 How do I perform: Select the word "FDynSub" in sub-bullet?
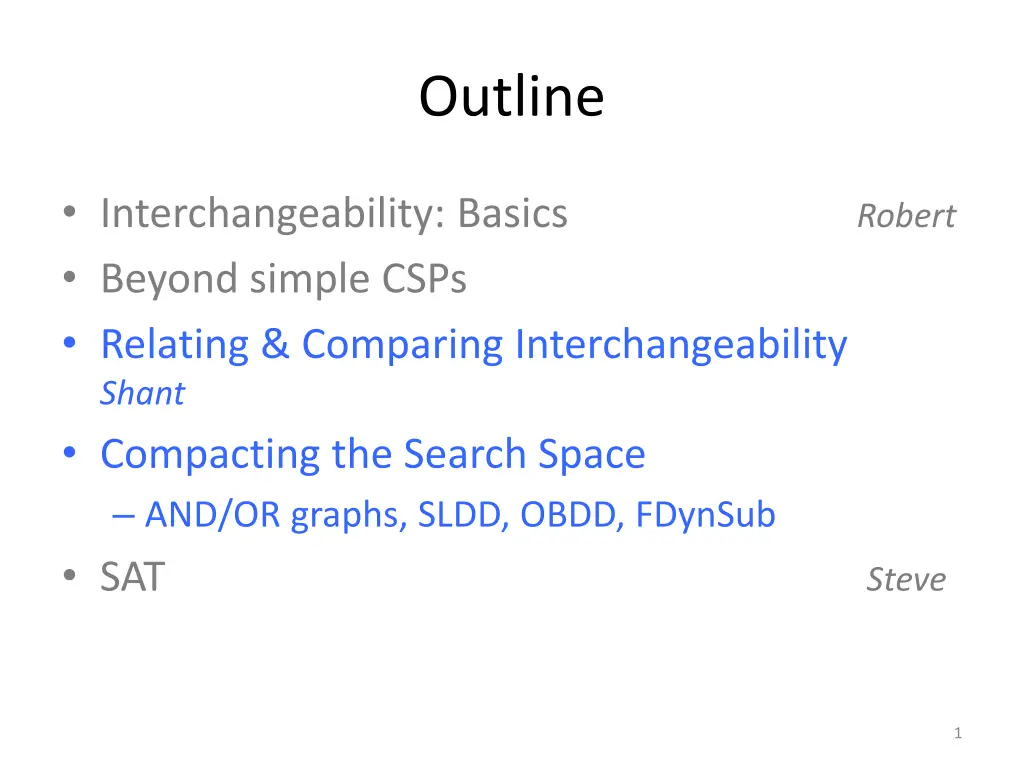click(705, 516)
